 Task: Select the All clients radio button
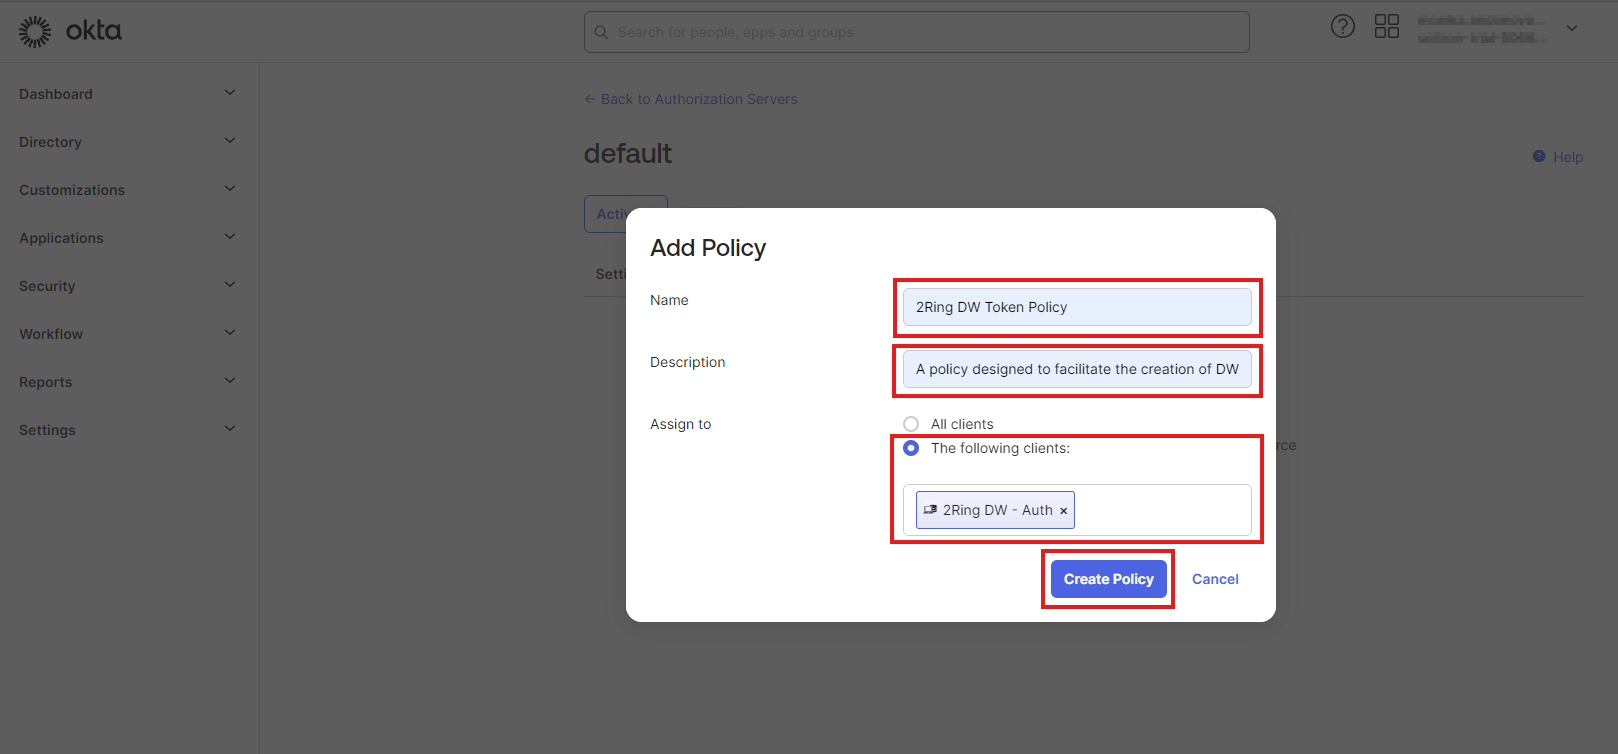pos(911,424)
